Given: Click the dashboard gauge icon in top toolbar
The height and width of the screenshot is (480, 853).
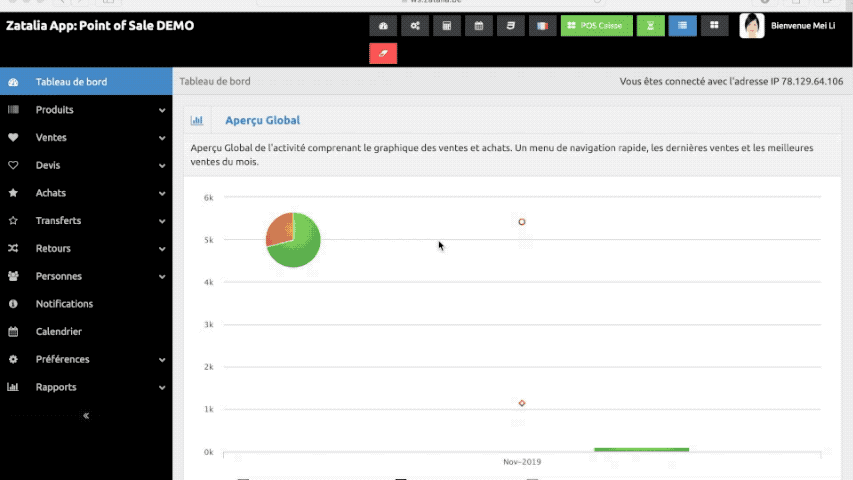Looking at the screenshot, I should tap(383, 26).
